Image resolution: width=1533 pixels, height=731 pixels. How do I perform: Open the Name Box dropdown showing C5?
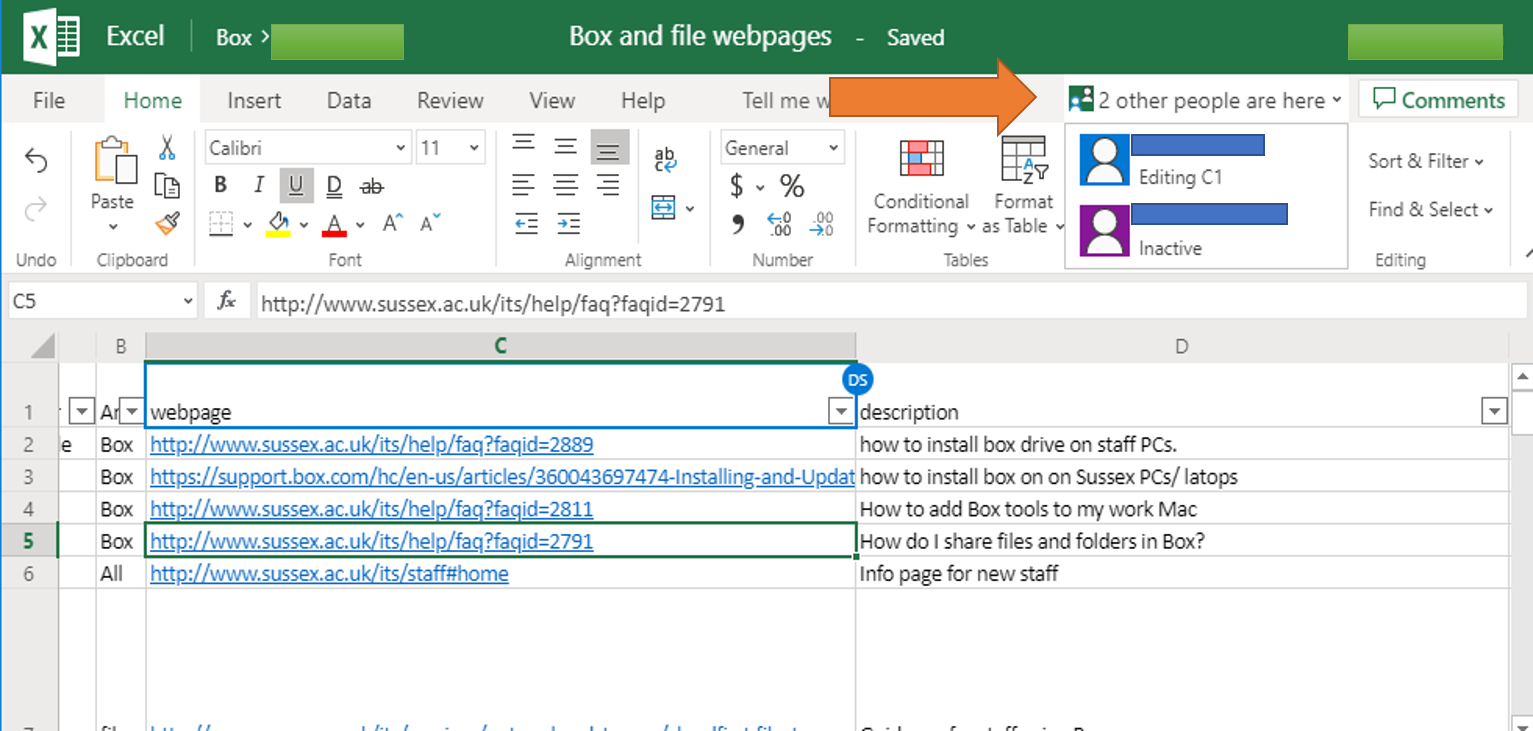(187, 301)
